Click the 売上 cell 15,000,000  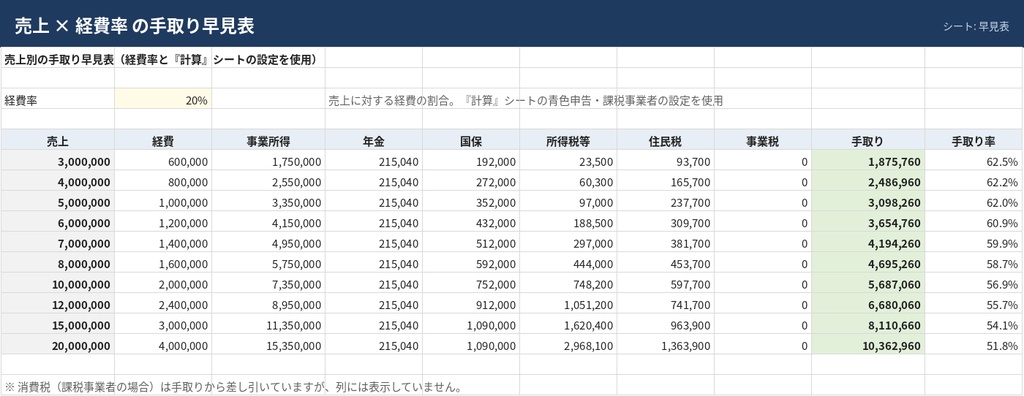[x=57, y=325]
